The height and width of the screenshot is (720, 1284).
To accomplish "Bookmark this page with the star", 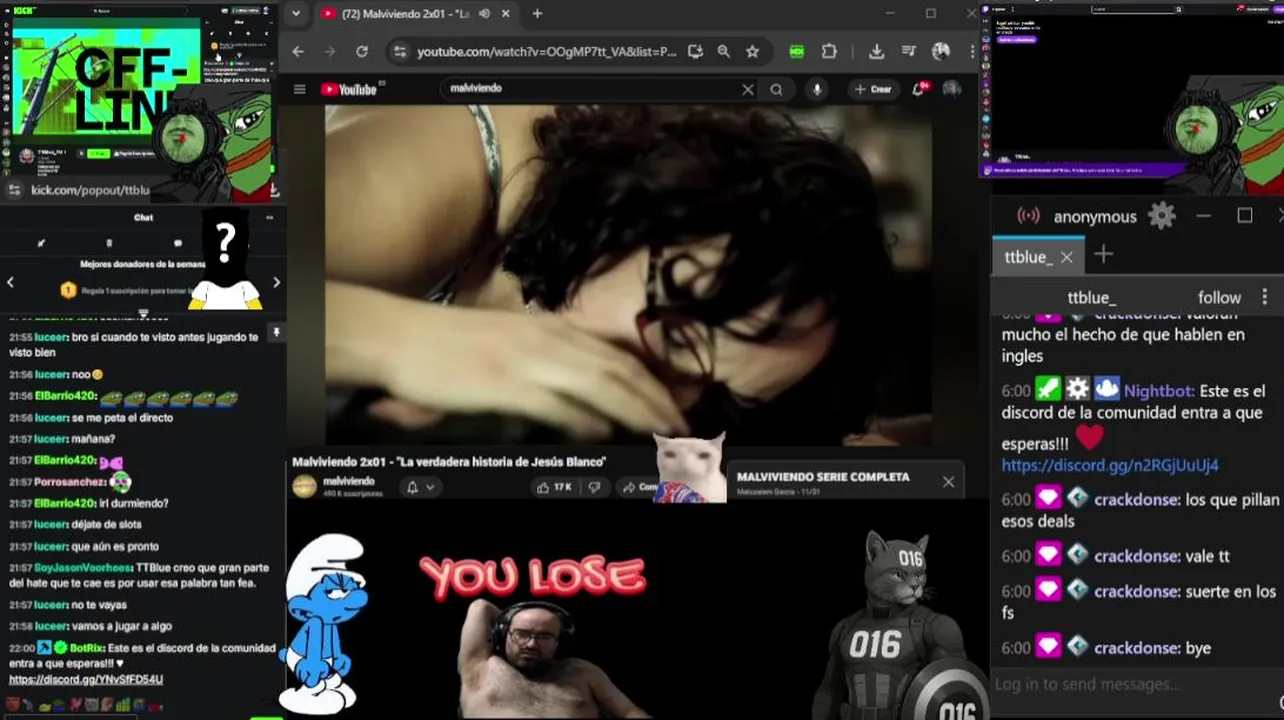I will click(752, 51).
